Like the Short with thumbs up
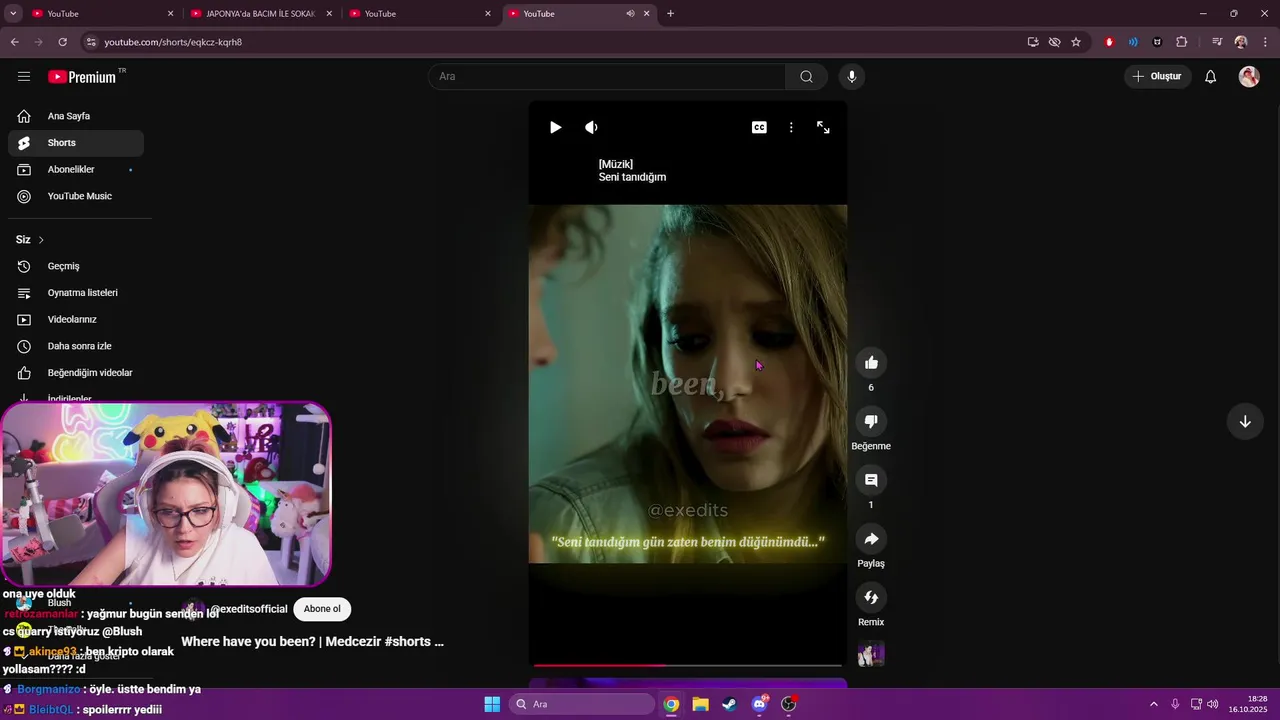The image size is (1280, 720). 871,363
